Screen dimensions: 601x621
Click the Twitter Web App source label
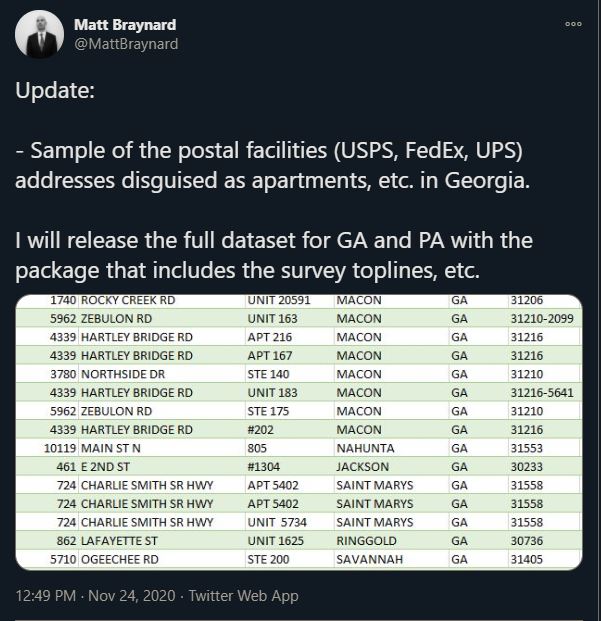pos(243,596)
